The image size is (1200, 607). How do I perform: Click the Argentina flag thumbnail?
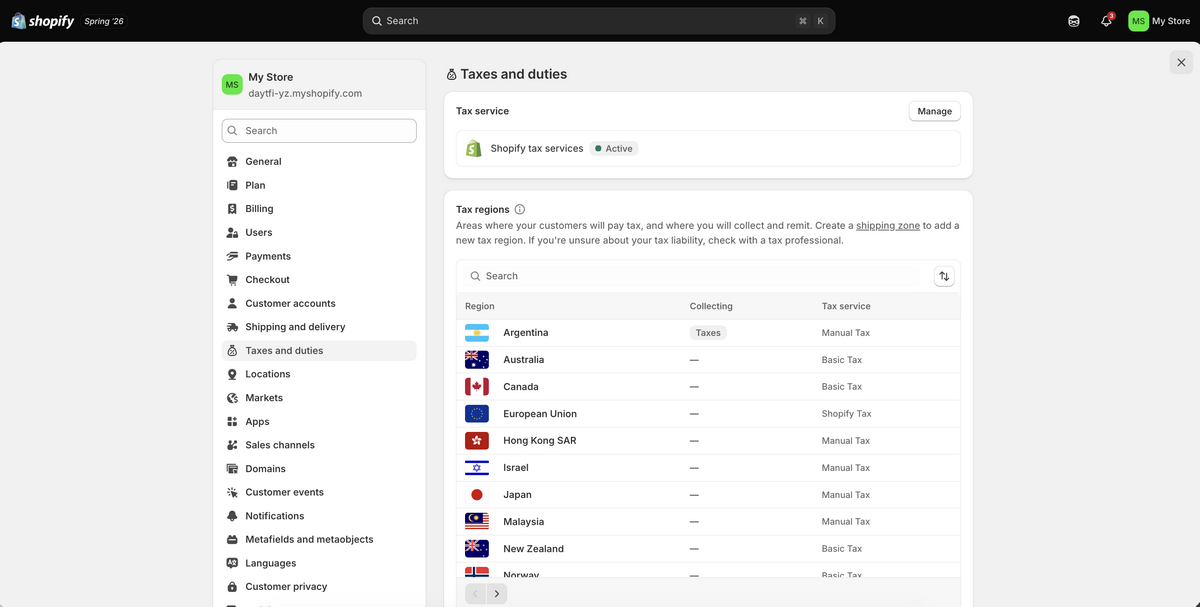point(477,333)
